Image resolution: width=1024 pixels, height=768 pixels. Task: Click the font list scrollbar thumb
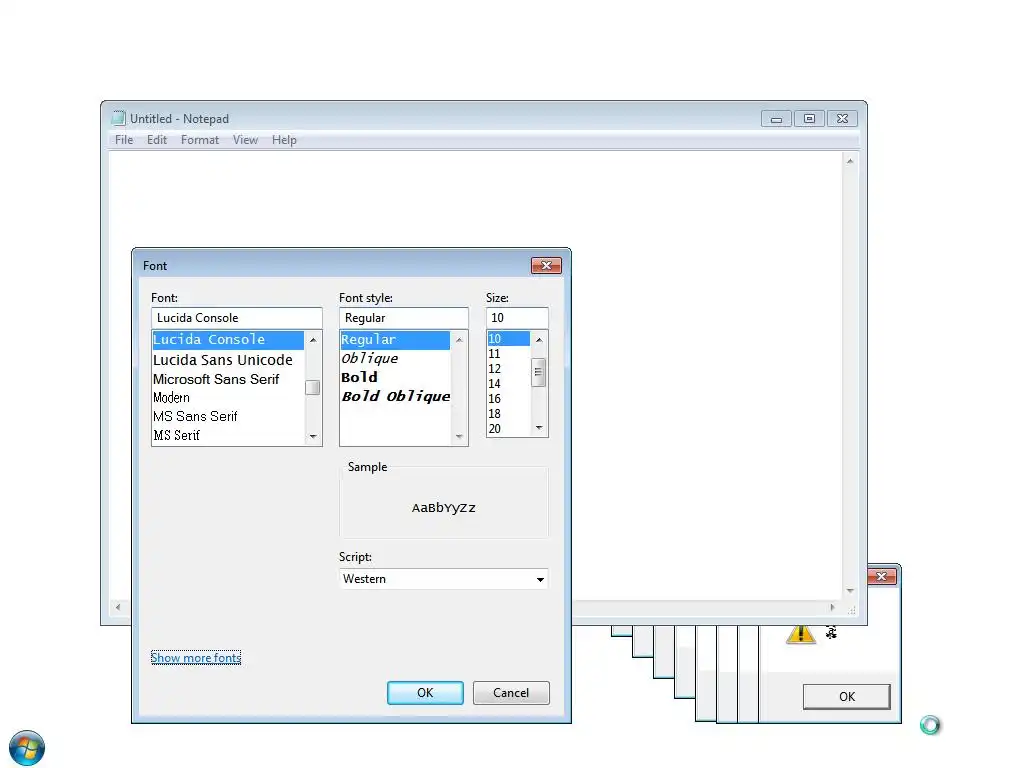313,387
